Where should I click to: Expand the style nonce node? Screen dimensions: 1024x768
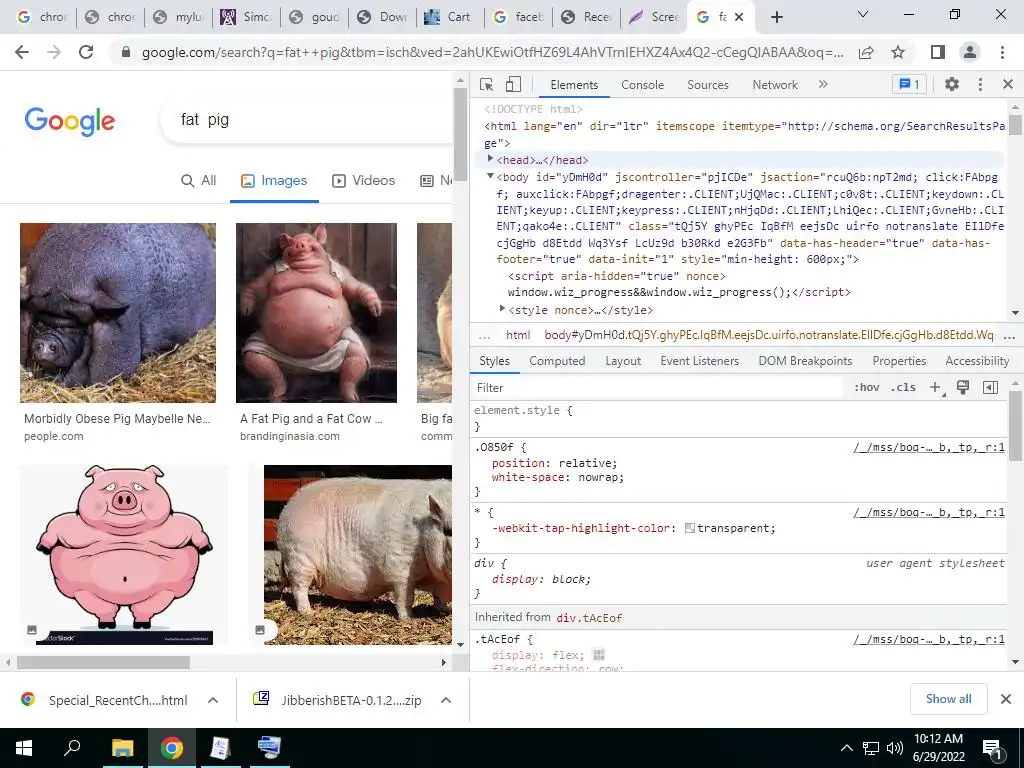tap(502, 309)
